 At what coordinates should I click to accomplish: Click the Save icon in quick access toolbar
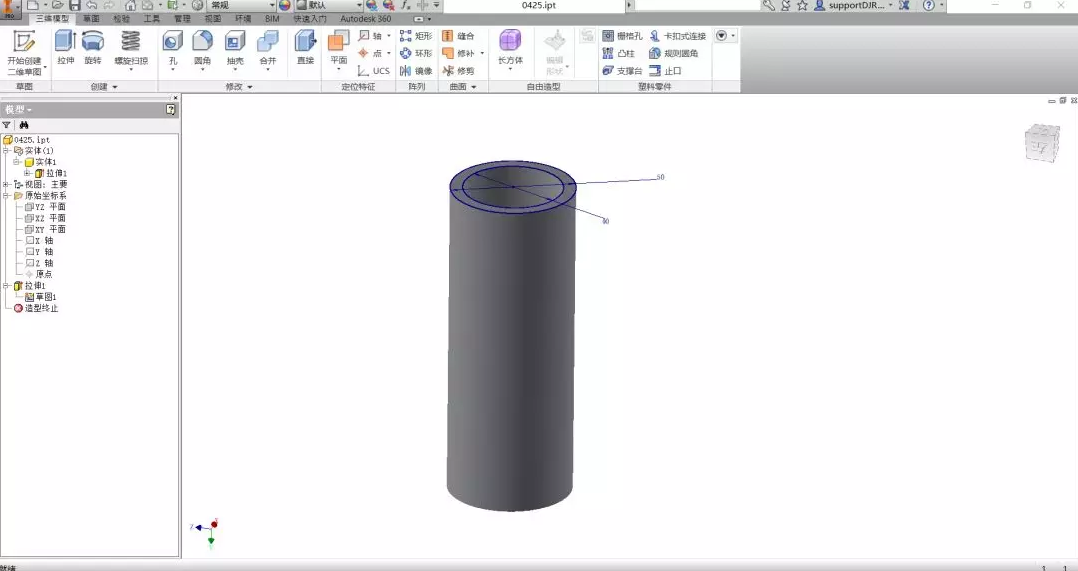point(75,5)
